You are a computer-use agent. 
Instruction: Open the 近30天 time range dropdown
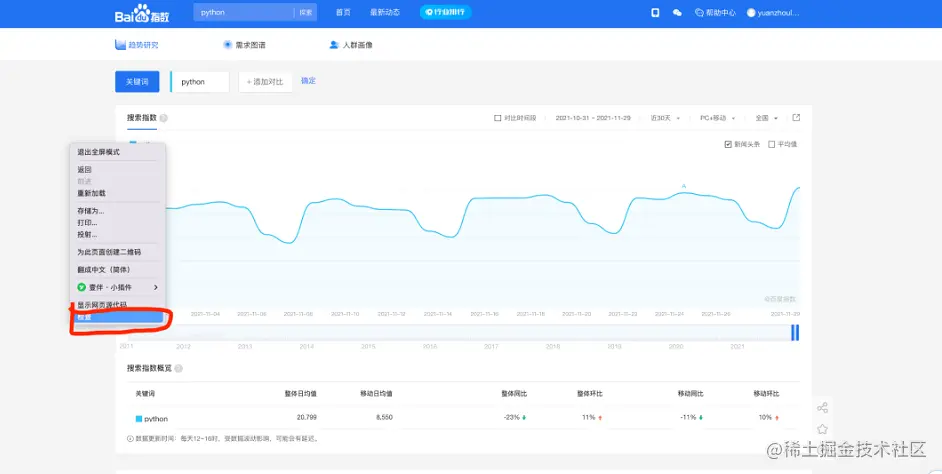(x=666, y=118)
